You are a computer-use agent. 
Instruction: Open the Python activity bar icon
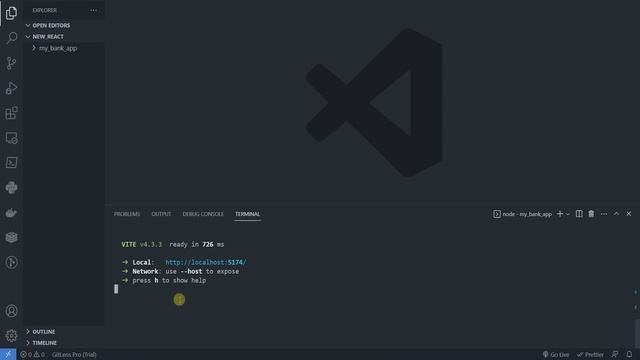(11, 187)
